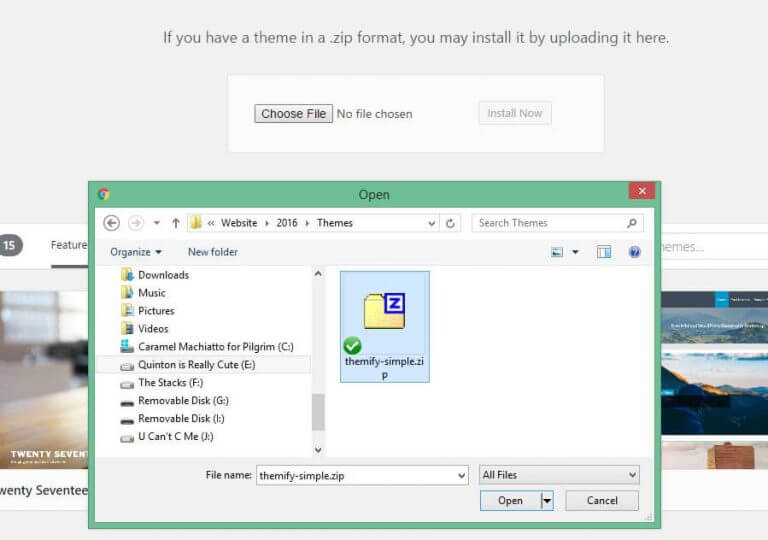Image resolution: width=768 pixels, height=540 pixels.
Task: Refresh the Themes folder view
Action: coord(450,223)
